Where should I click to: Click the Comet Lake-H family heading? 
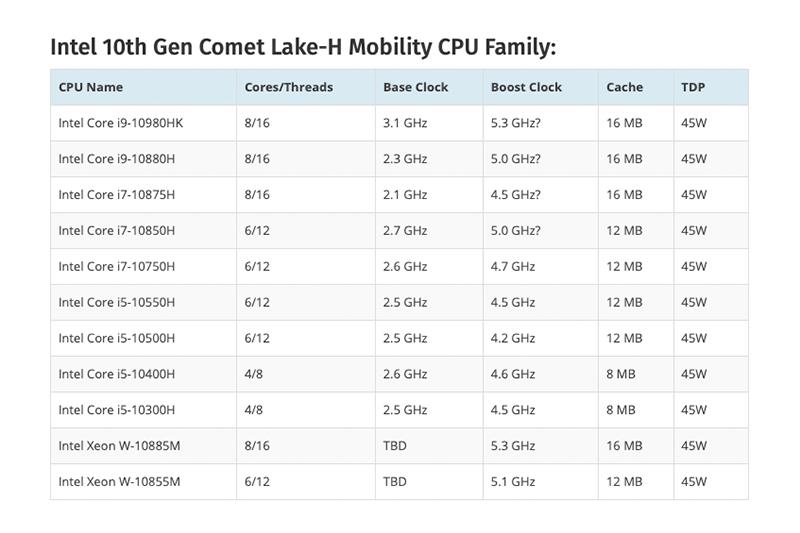303,47
